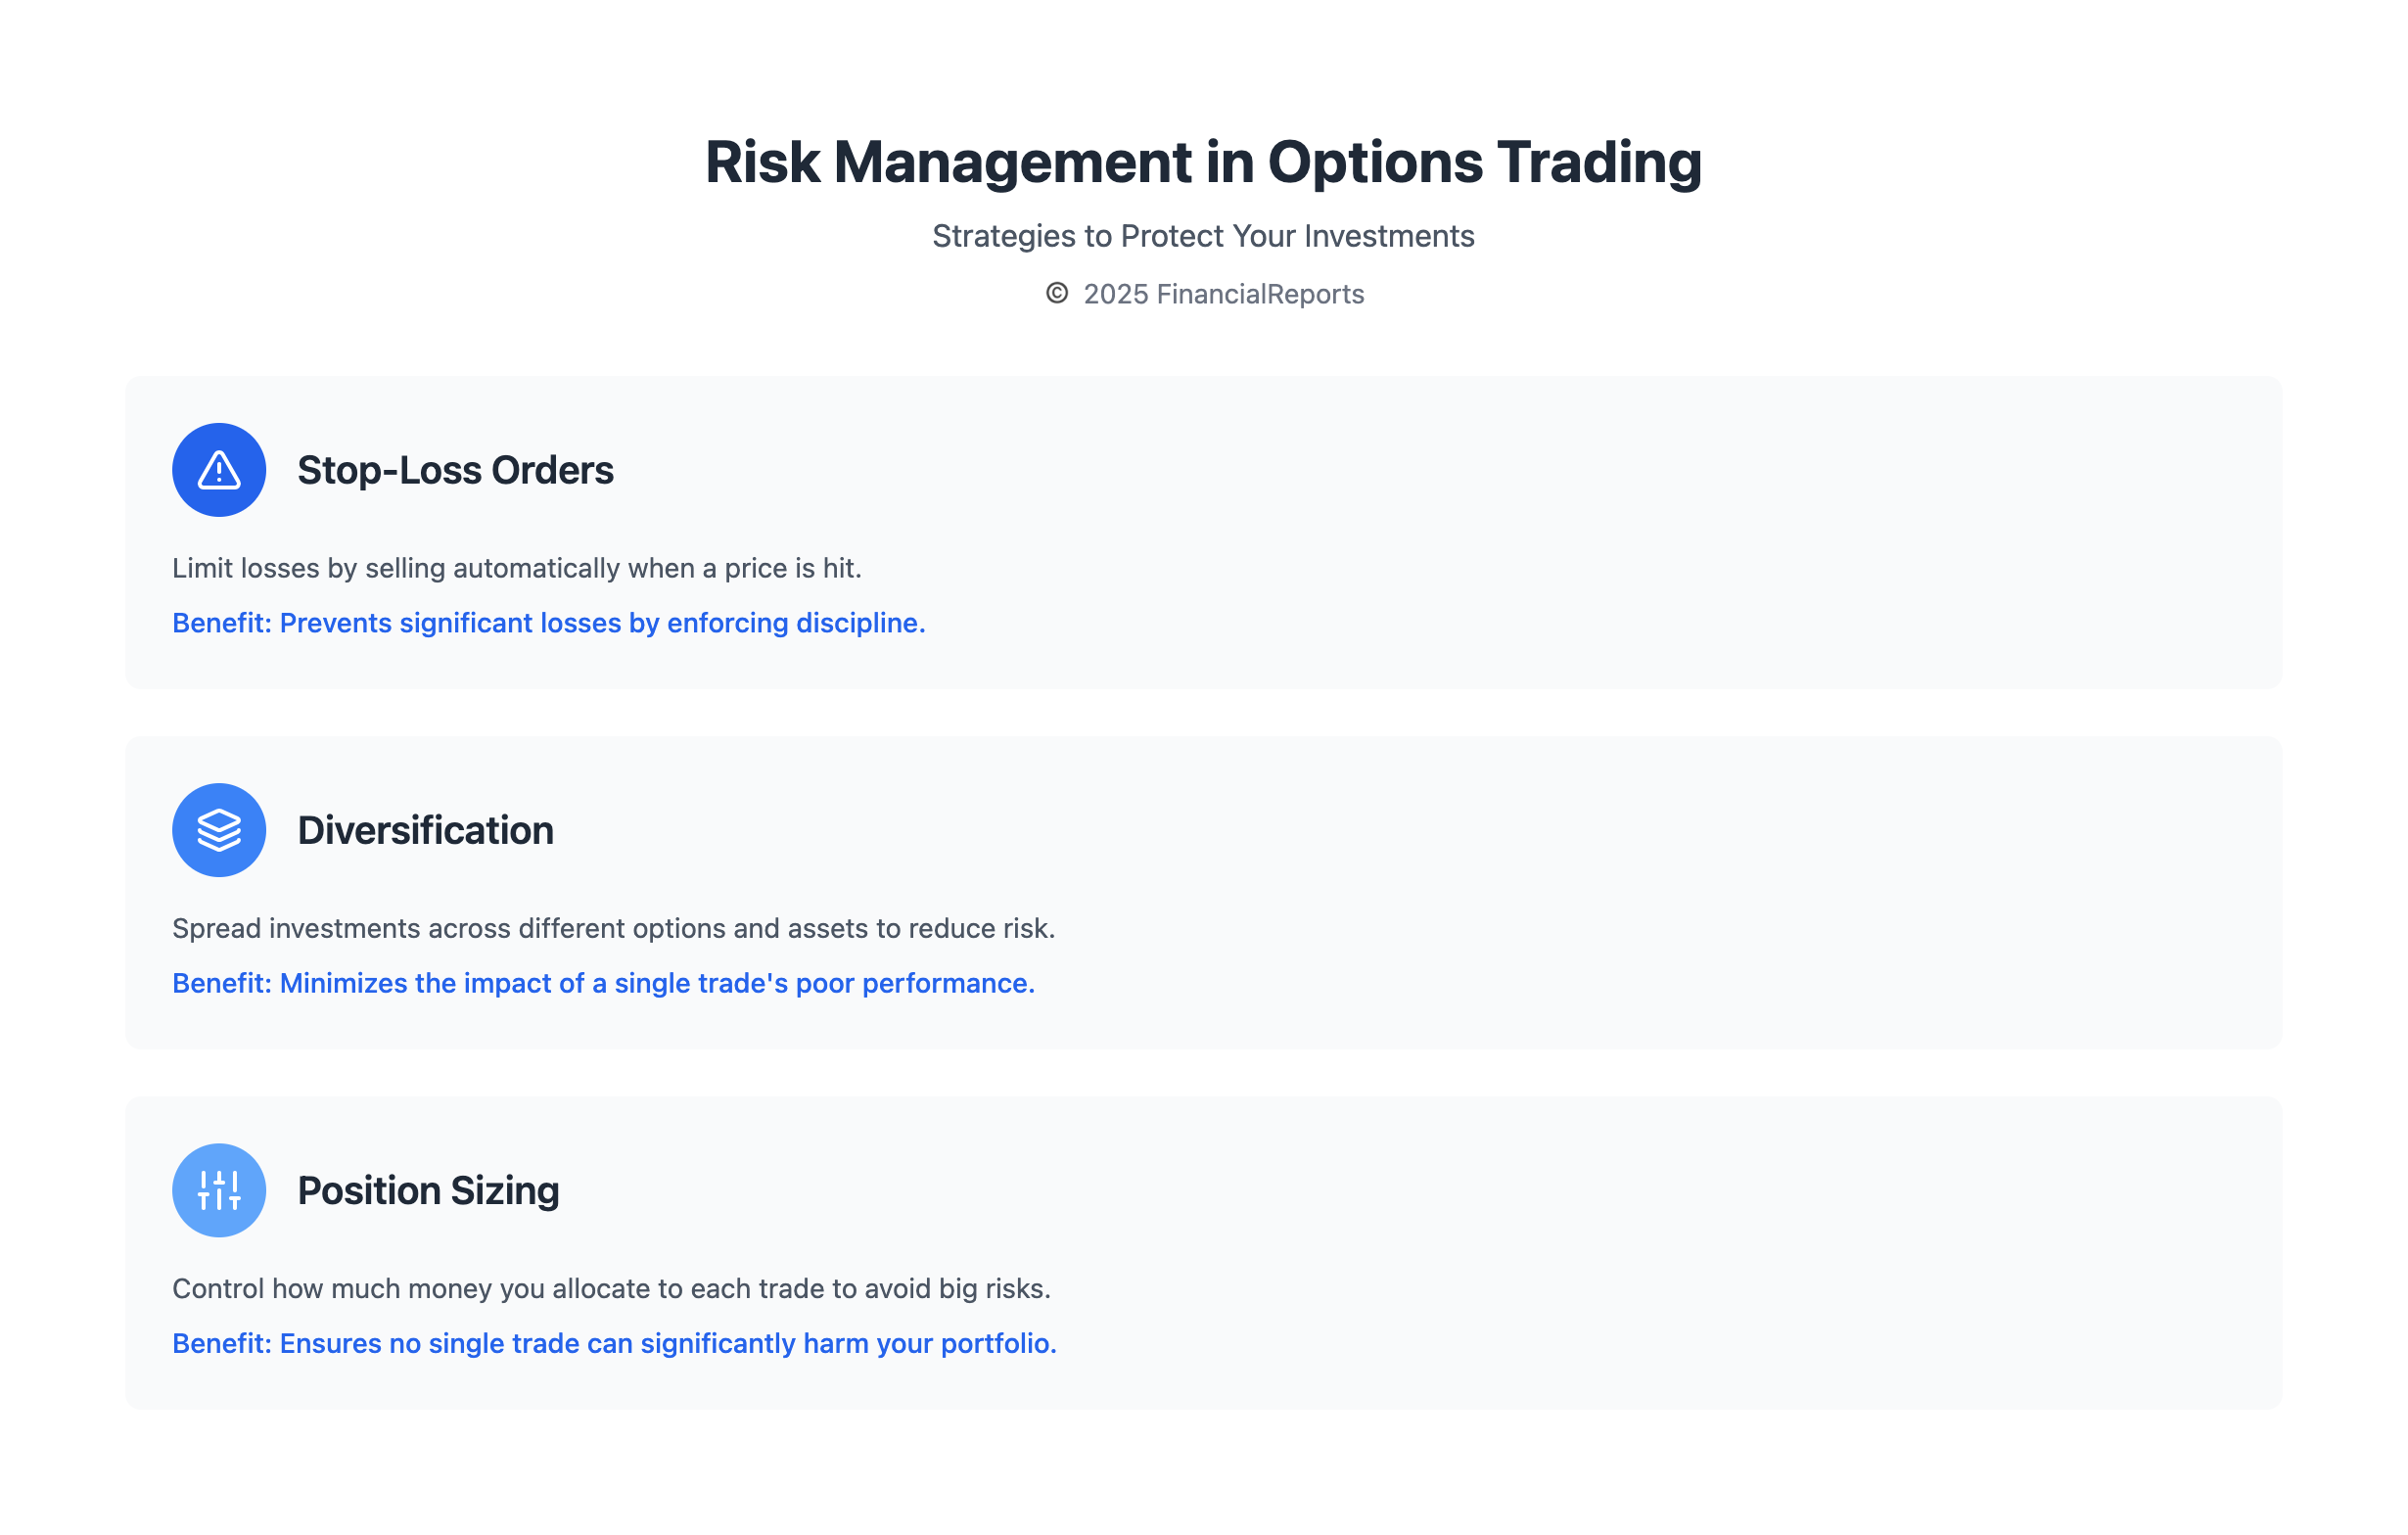The height and width of the screenshot is (1535, 2408).
Task: Select the "Diversification" heading
Action: 425,830
